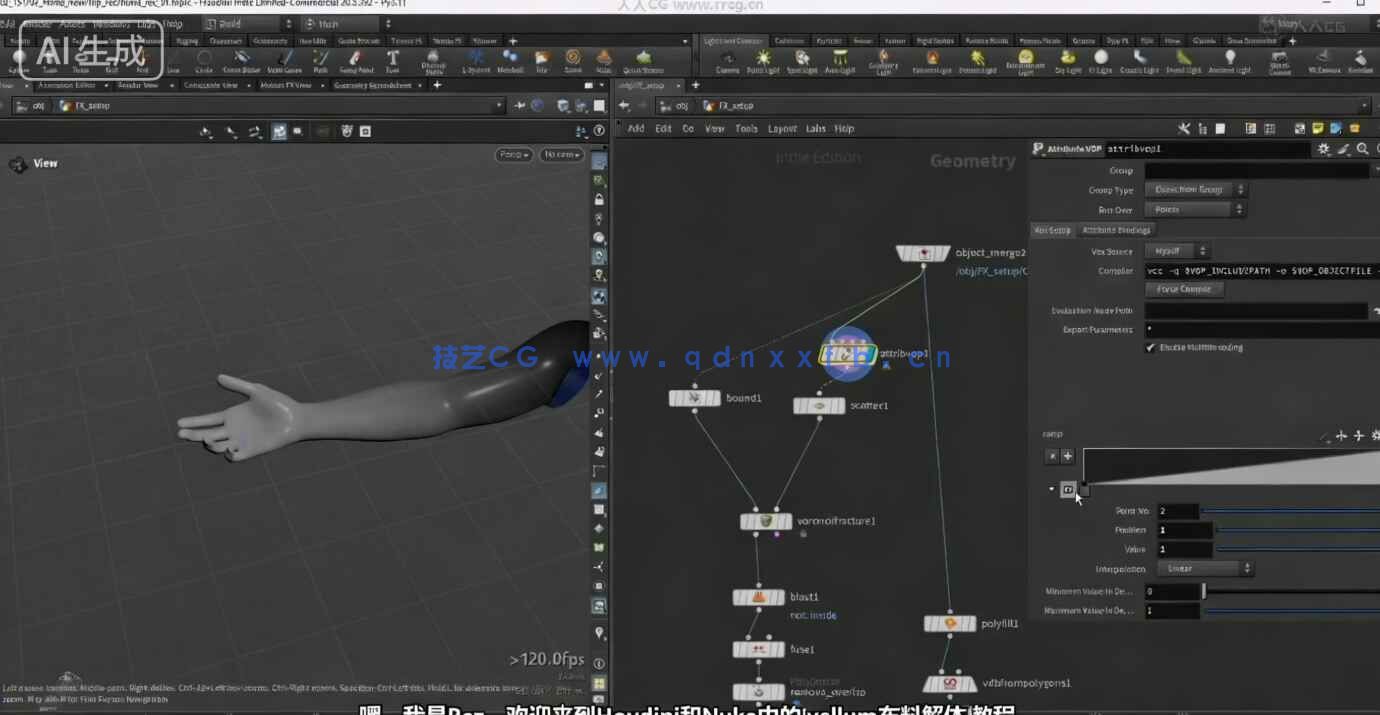Open the Interpolation dropdown set to Linear

1204,568
